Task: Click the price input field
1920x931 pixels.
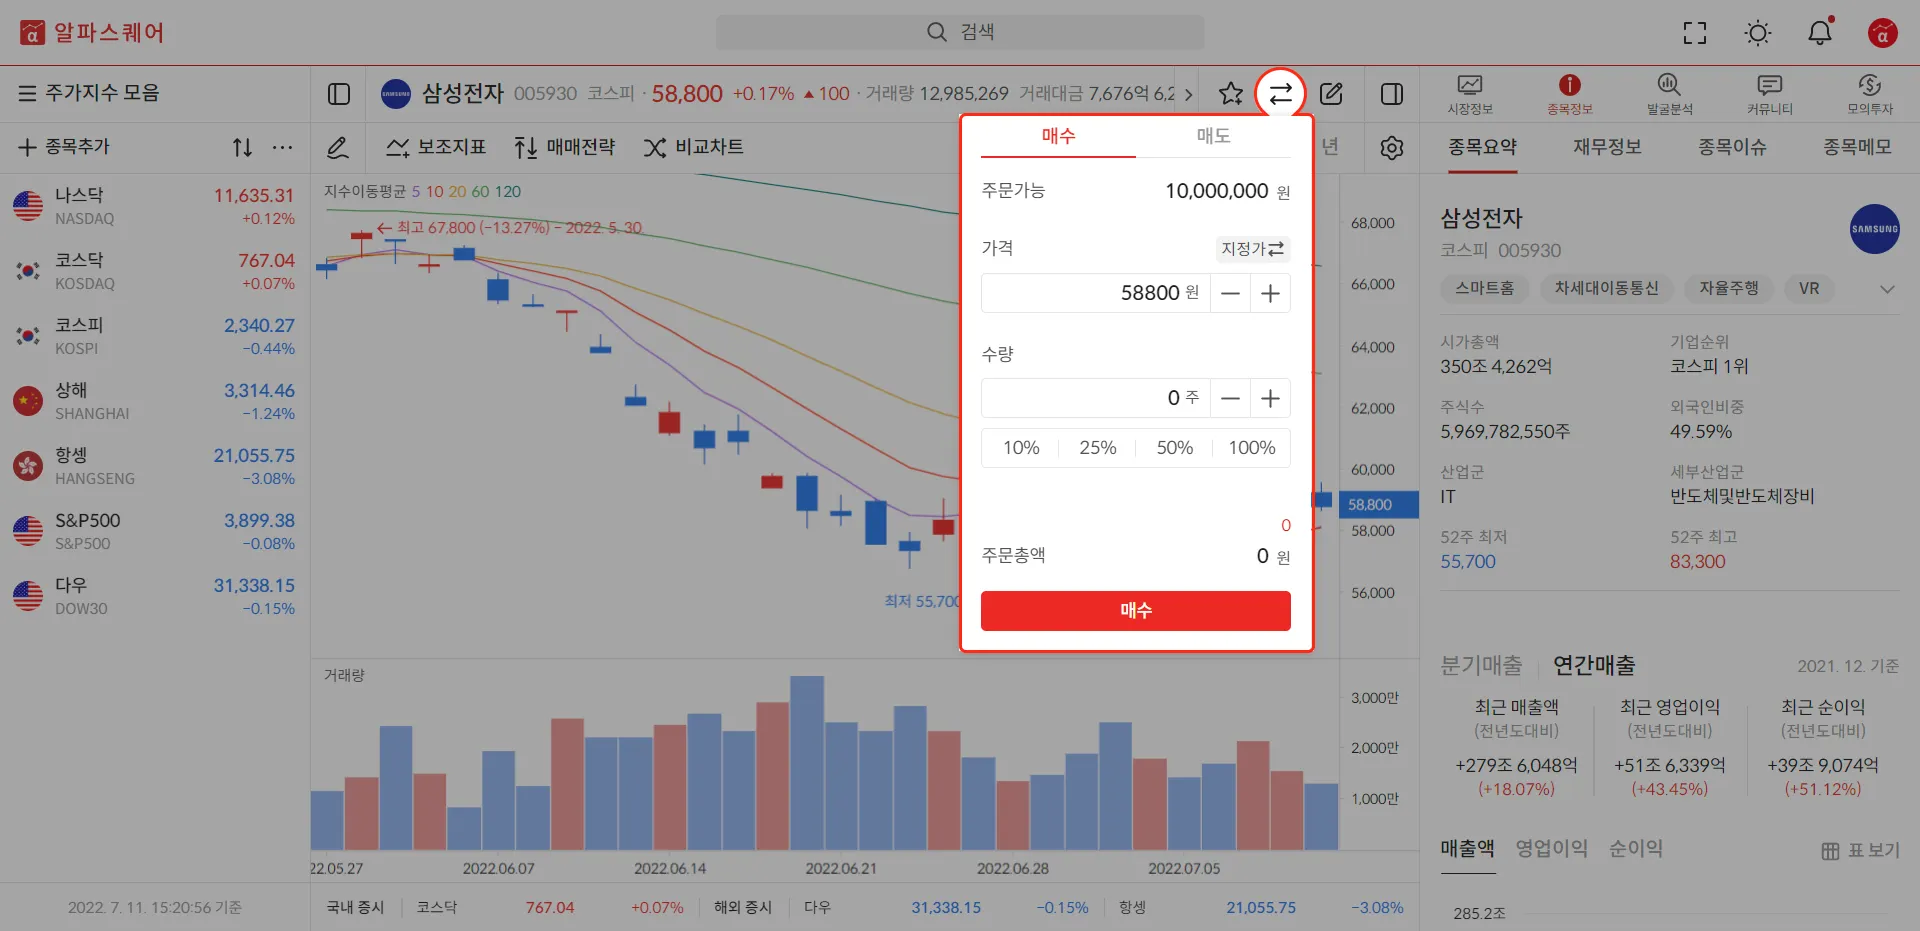Action: tap(1096, 293)
